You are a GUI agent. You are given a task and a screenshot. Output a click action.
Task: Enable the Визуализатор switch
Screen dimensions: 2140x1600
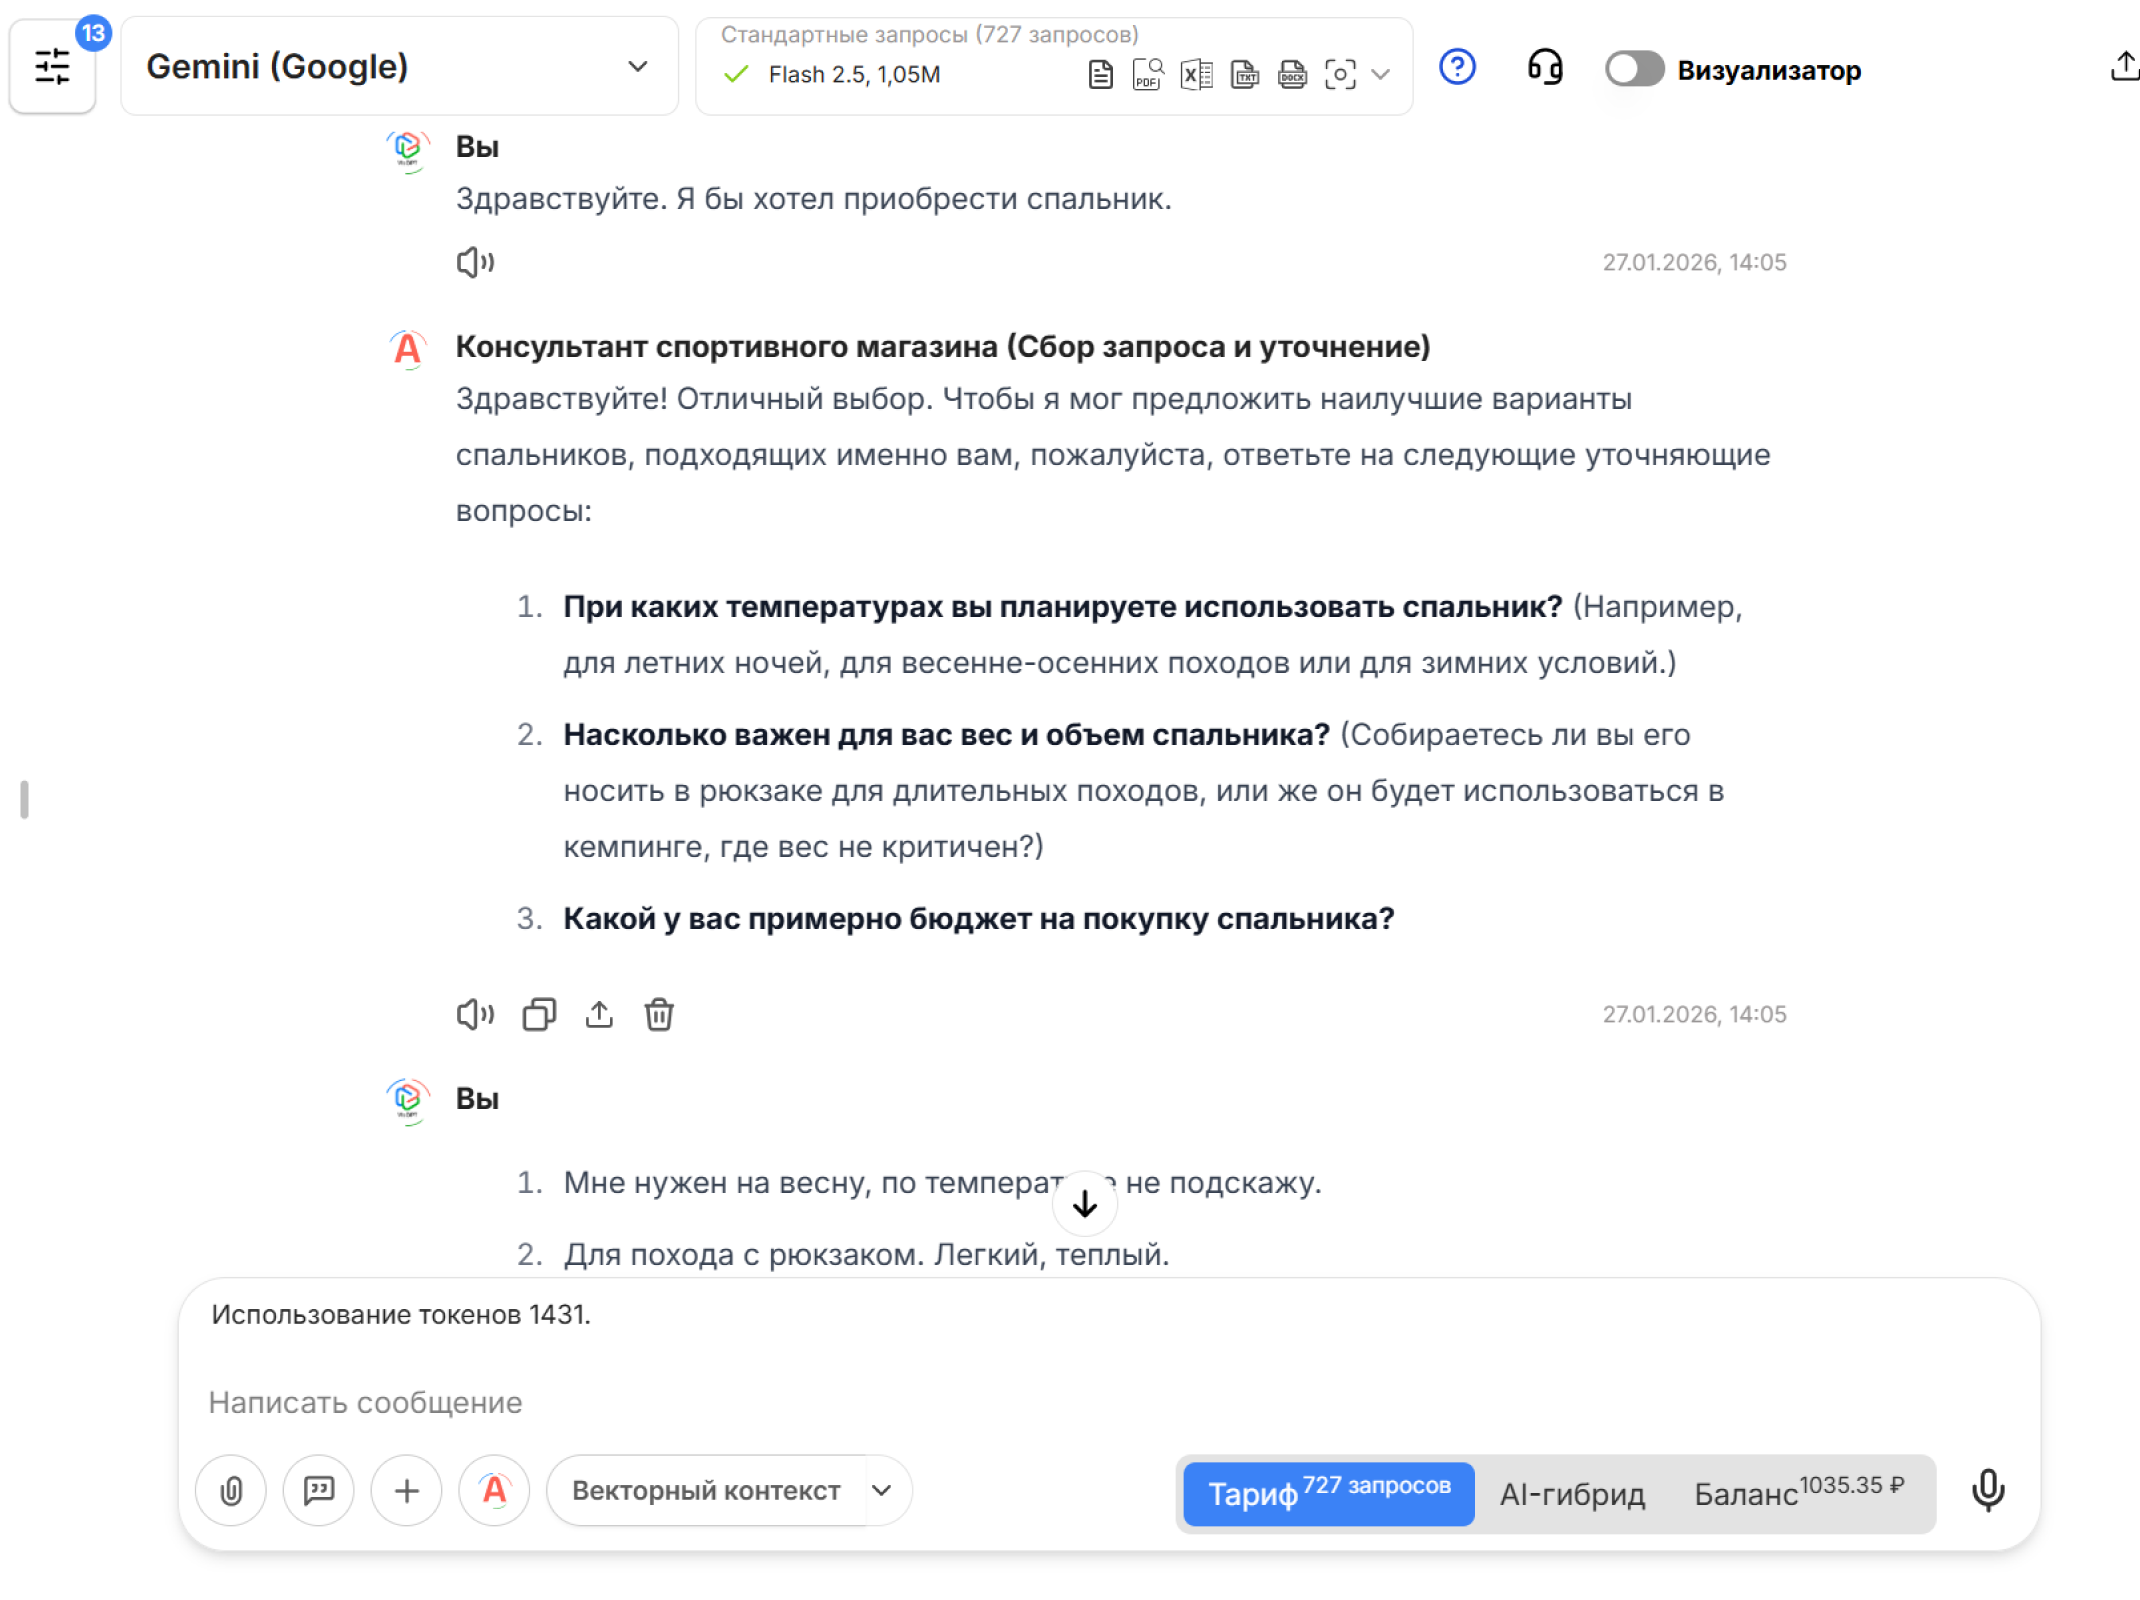click(1634, 69)
